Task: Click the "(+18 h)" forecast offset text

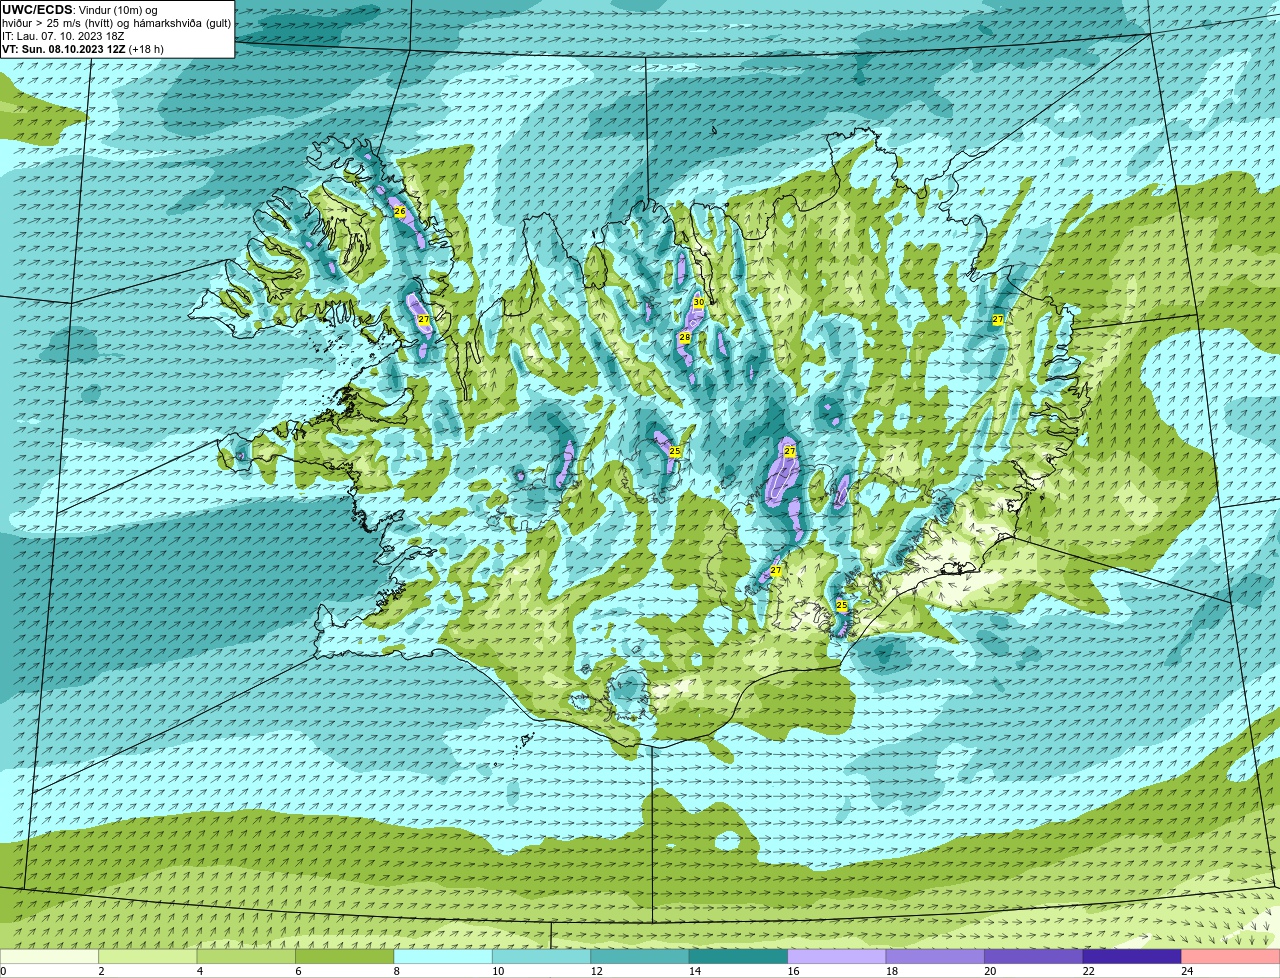Action: 146,49
